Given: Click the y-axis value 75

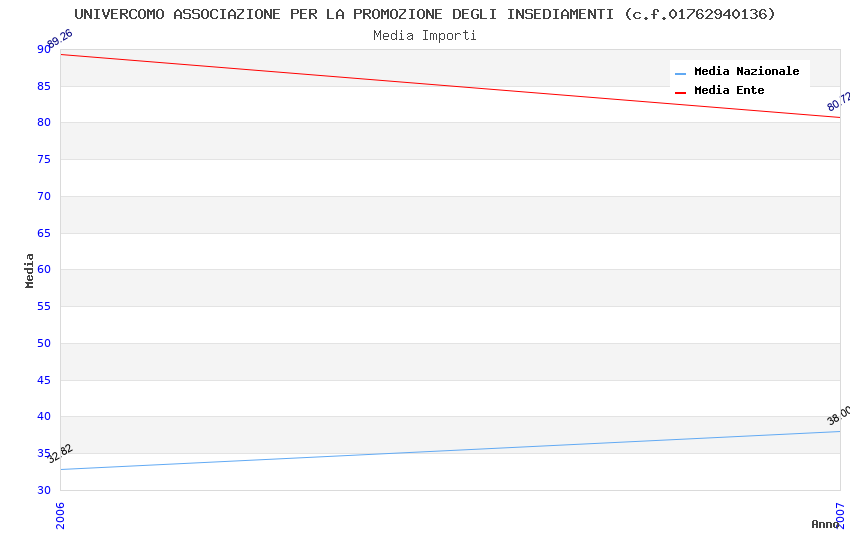Looking at the screenshot, I should (44, 159).
